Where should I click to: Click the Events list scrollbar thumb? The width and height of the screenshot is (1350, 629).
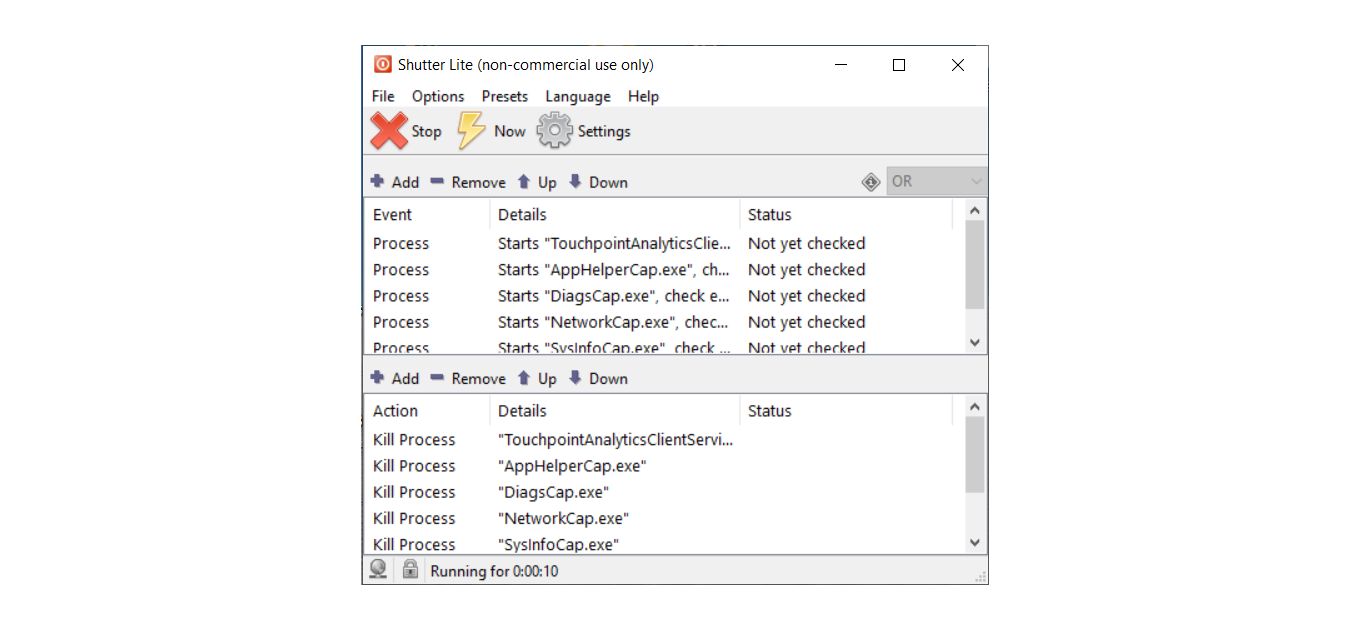(975, 265)
